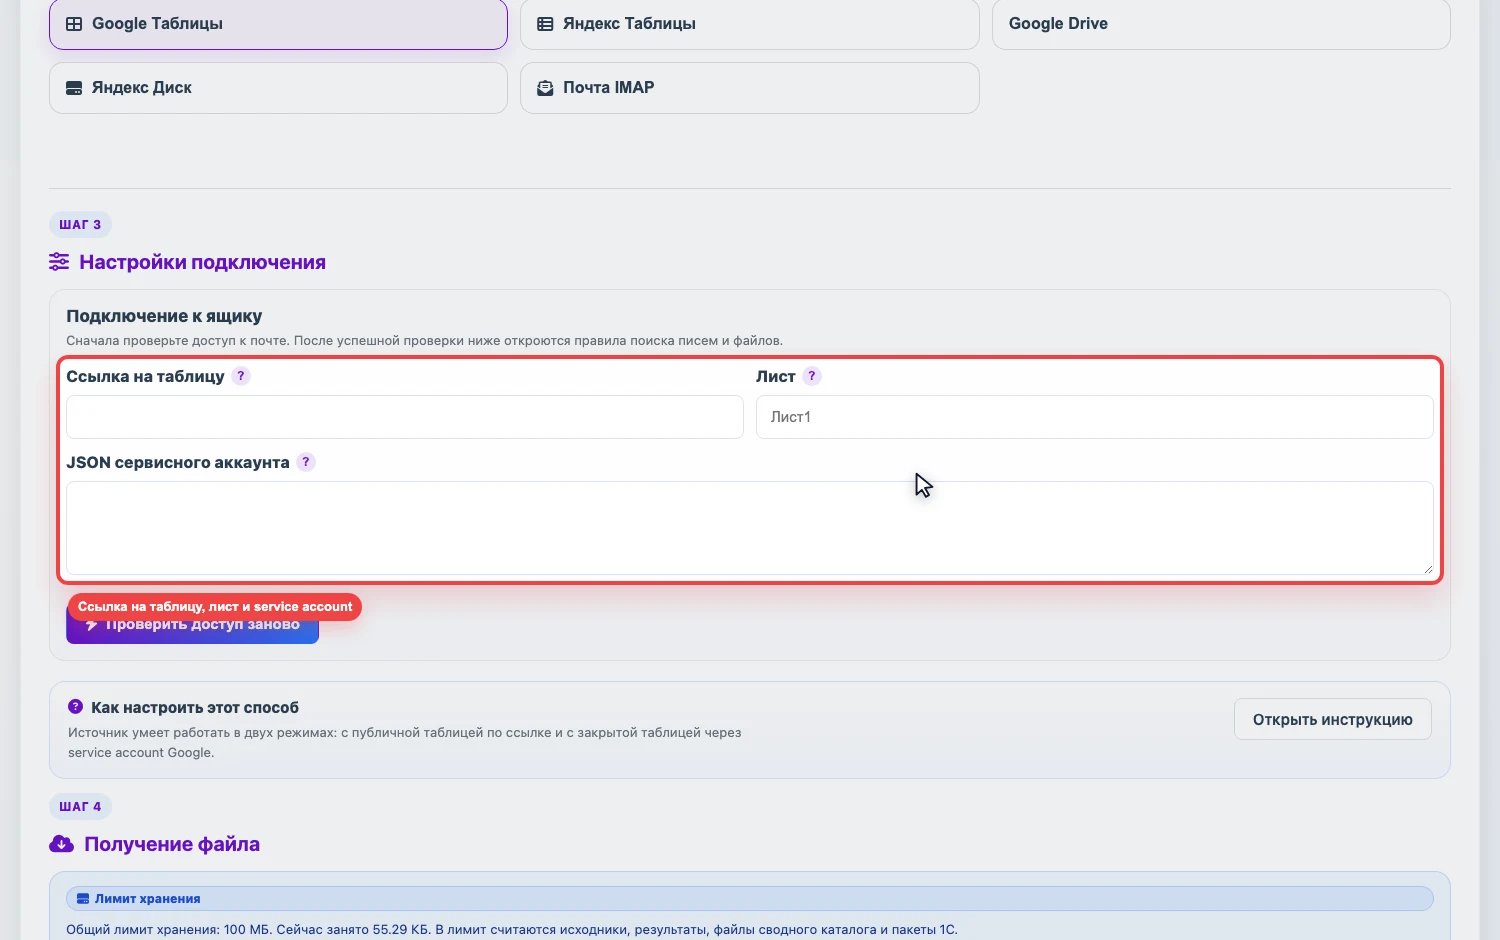Focus the JSON сервисного аккаунта textarea
The height and width of the screenshot is (940, 1500).
click(x=750, y=528)
